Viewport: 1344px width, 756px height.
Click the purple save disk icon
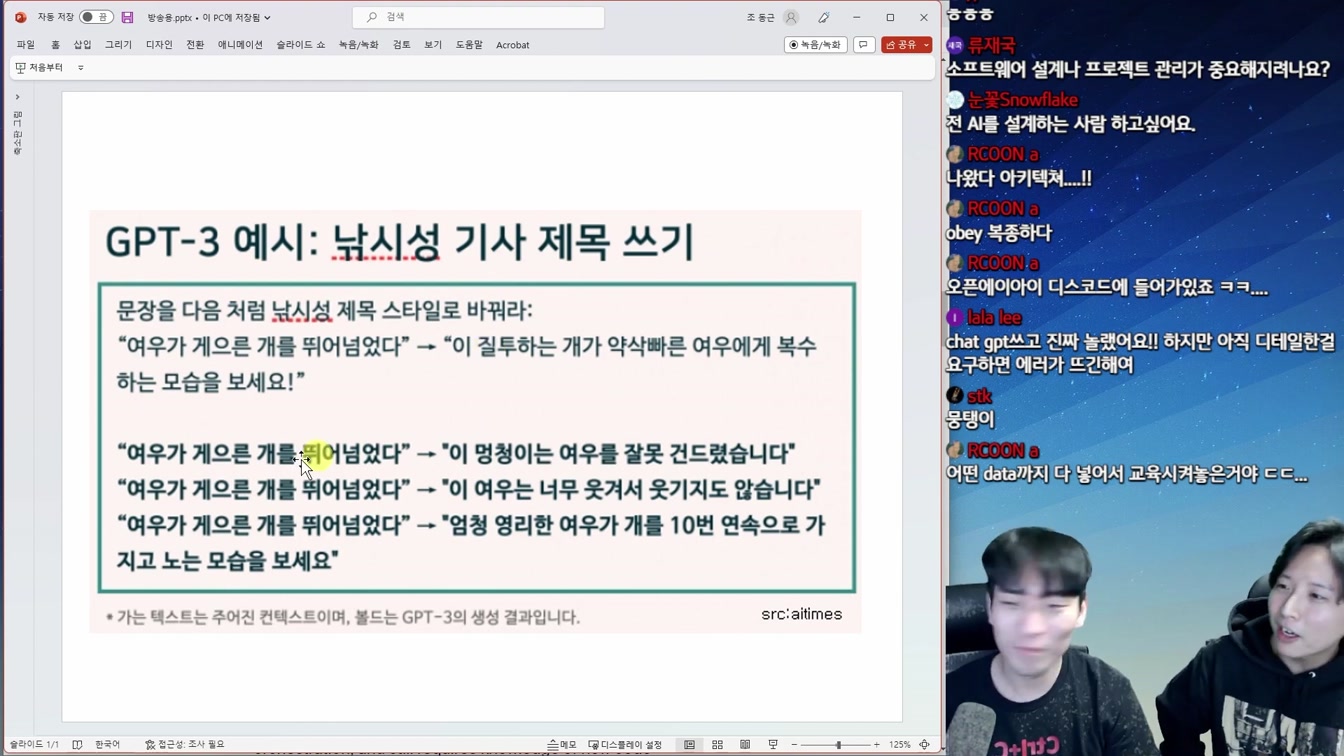127,17
